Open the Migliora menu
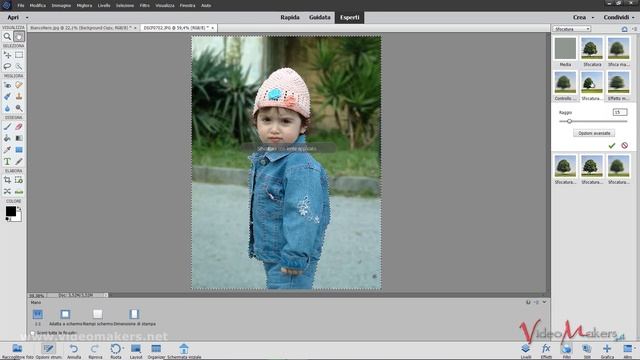 click(84, 6)
